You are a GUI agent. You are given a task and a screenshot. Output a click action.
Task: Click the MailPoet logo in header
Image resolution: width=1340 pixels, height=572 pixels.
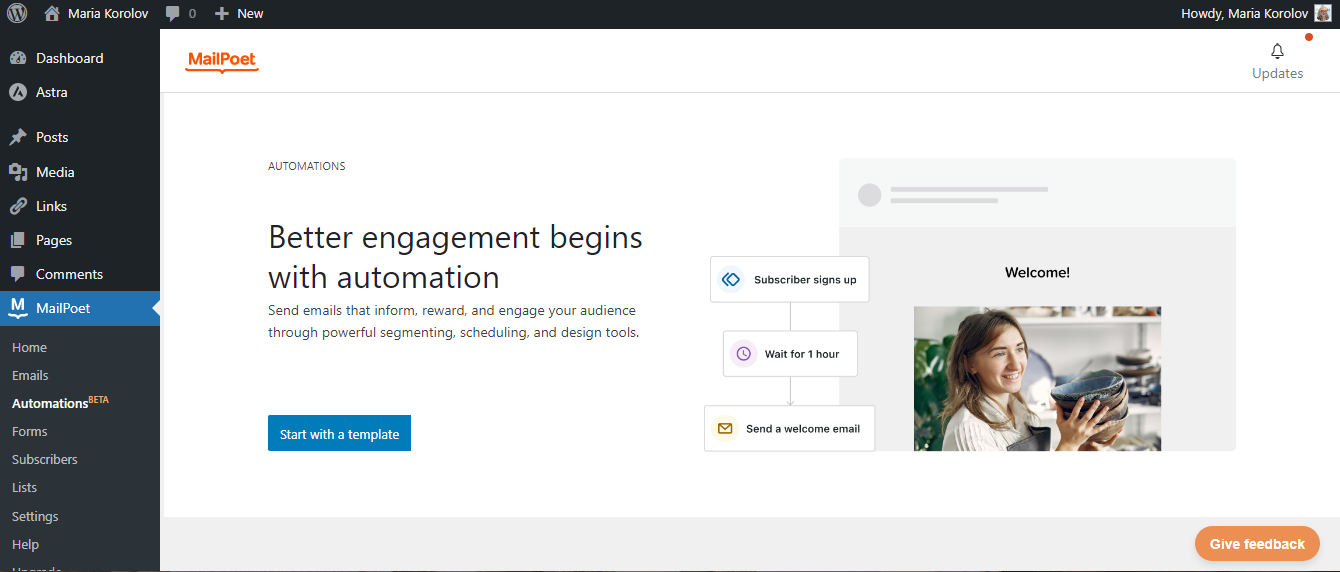(222, 62)
